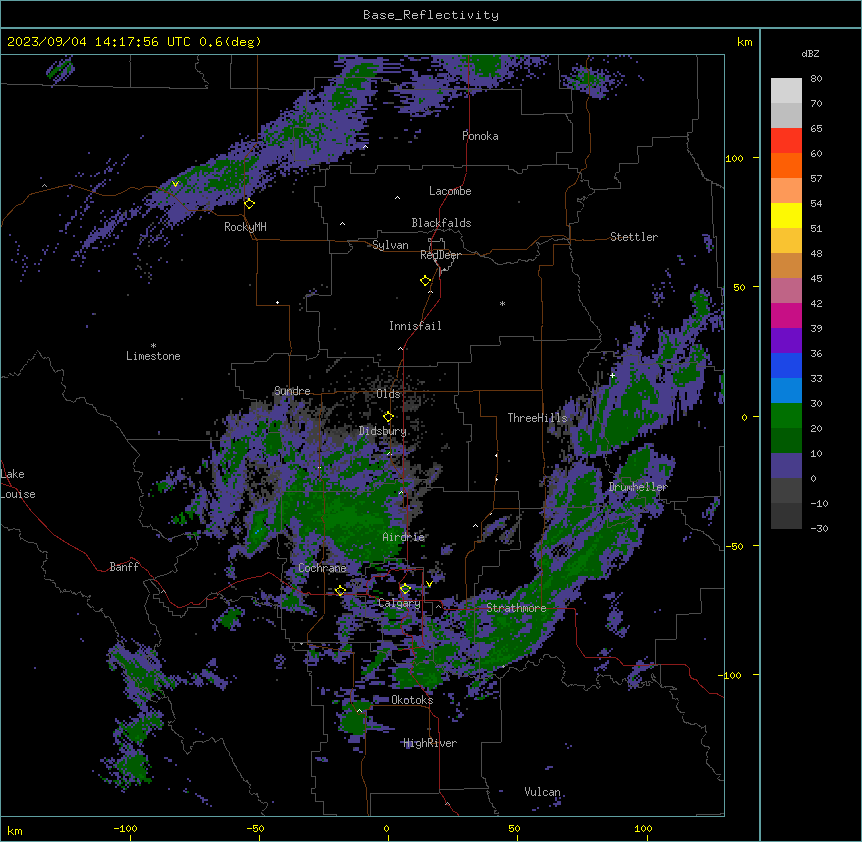Click the ThreeHills town label
The image size is (862, 842).
point(537,418)
